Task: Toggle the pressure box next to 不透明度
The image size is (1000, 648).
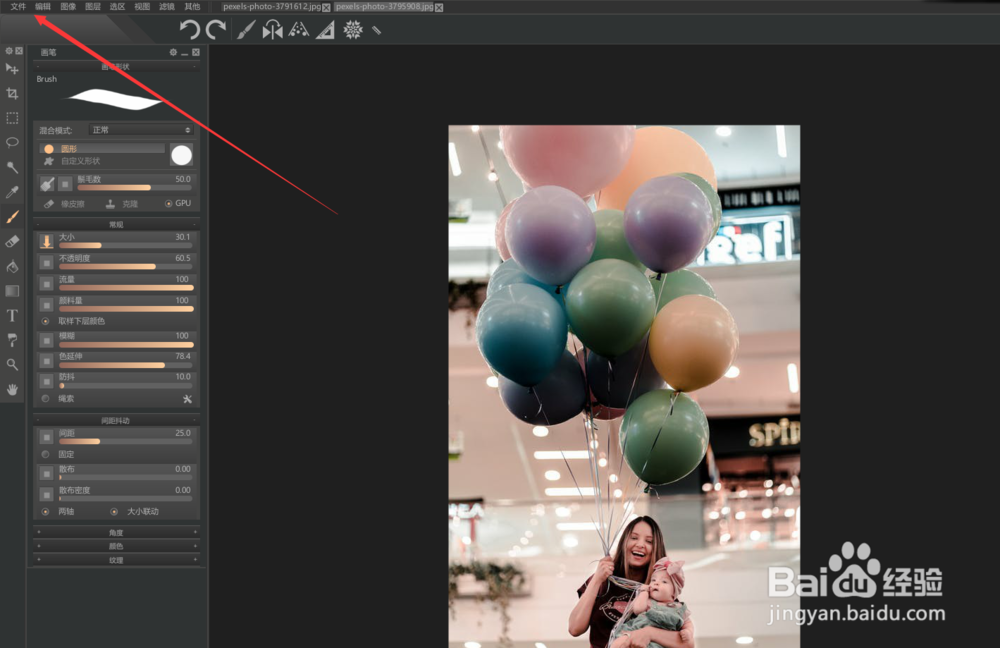Action: 47,262
